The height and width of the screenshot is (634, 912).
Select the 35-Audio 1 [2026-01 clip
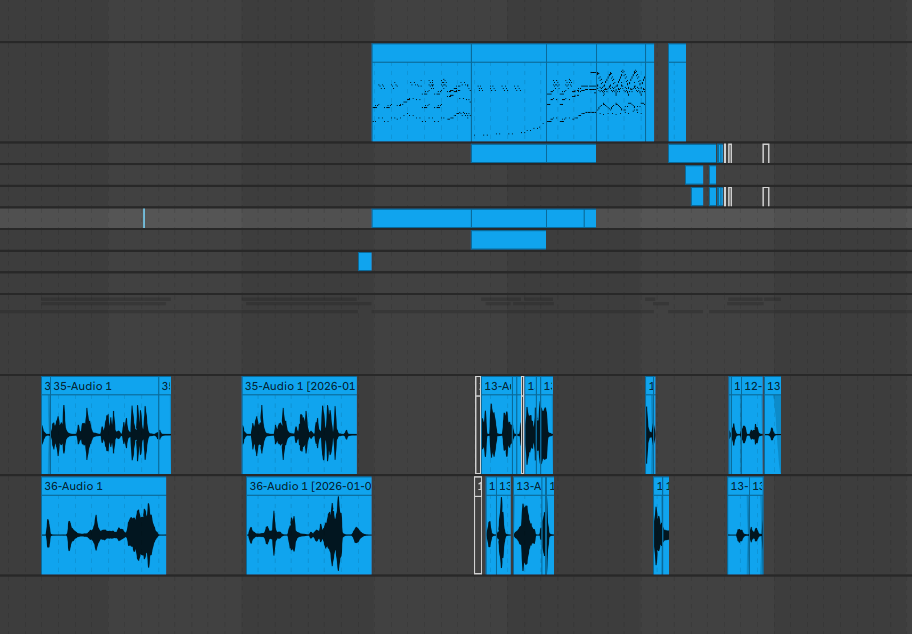pos(300,425)
